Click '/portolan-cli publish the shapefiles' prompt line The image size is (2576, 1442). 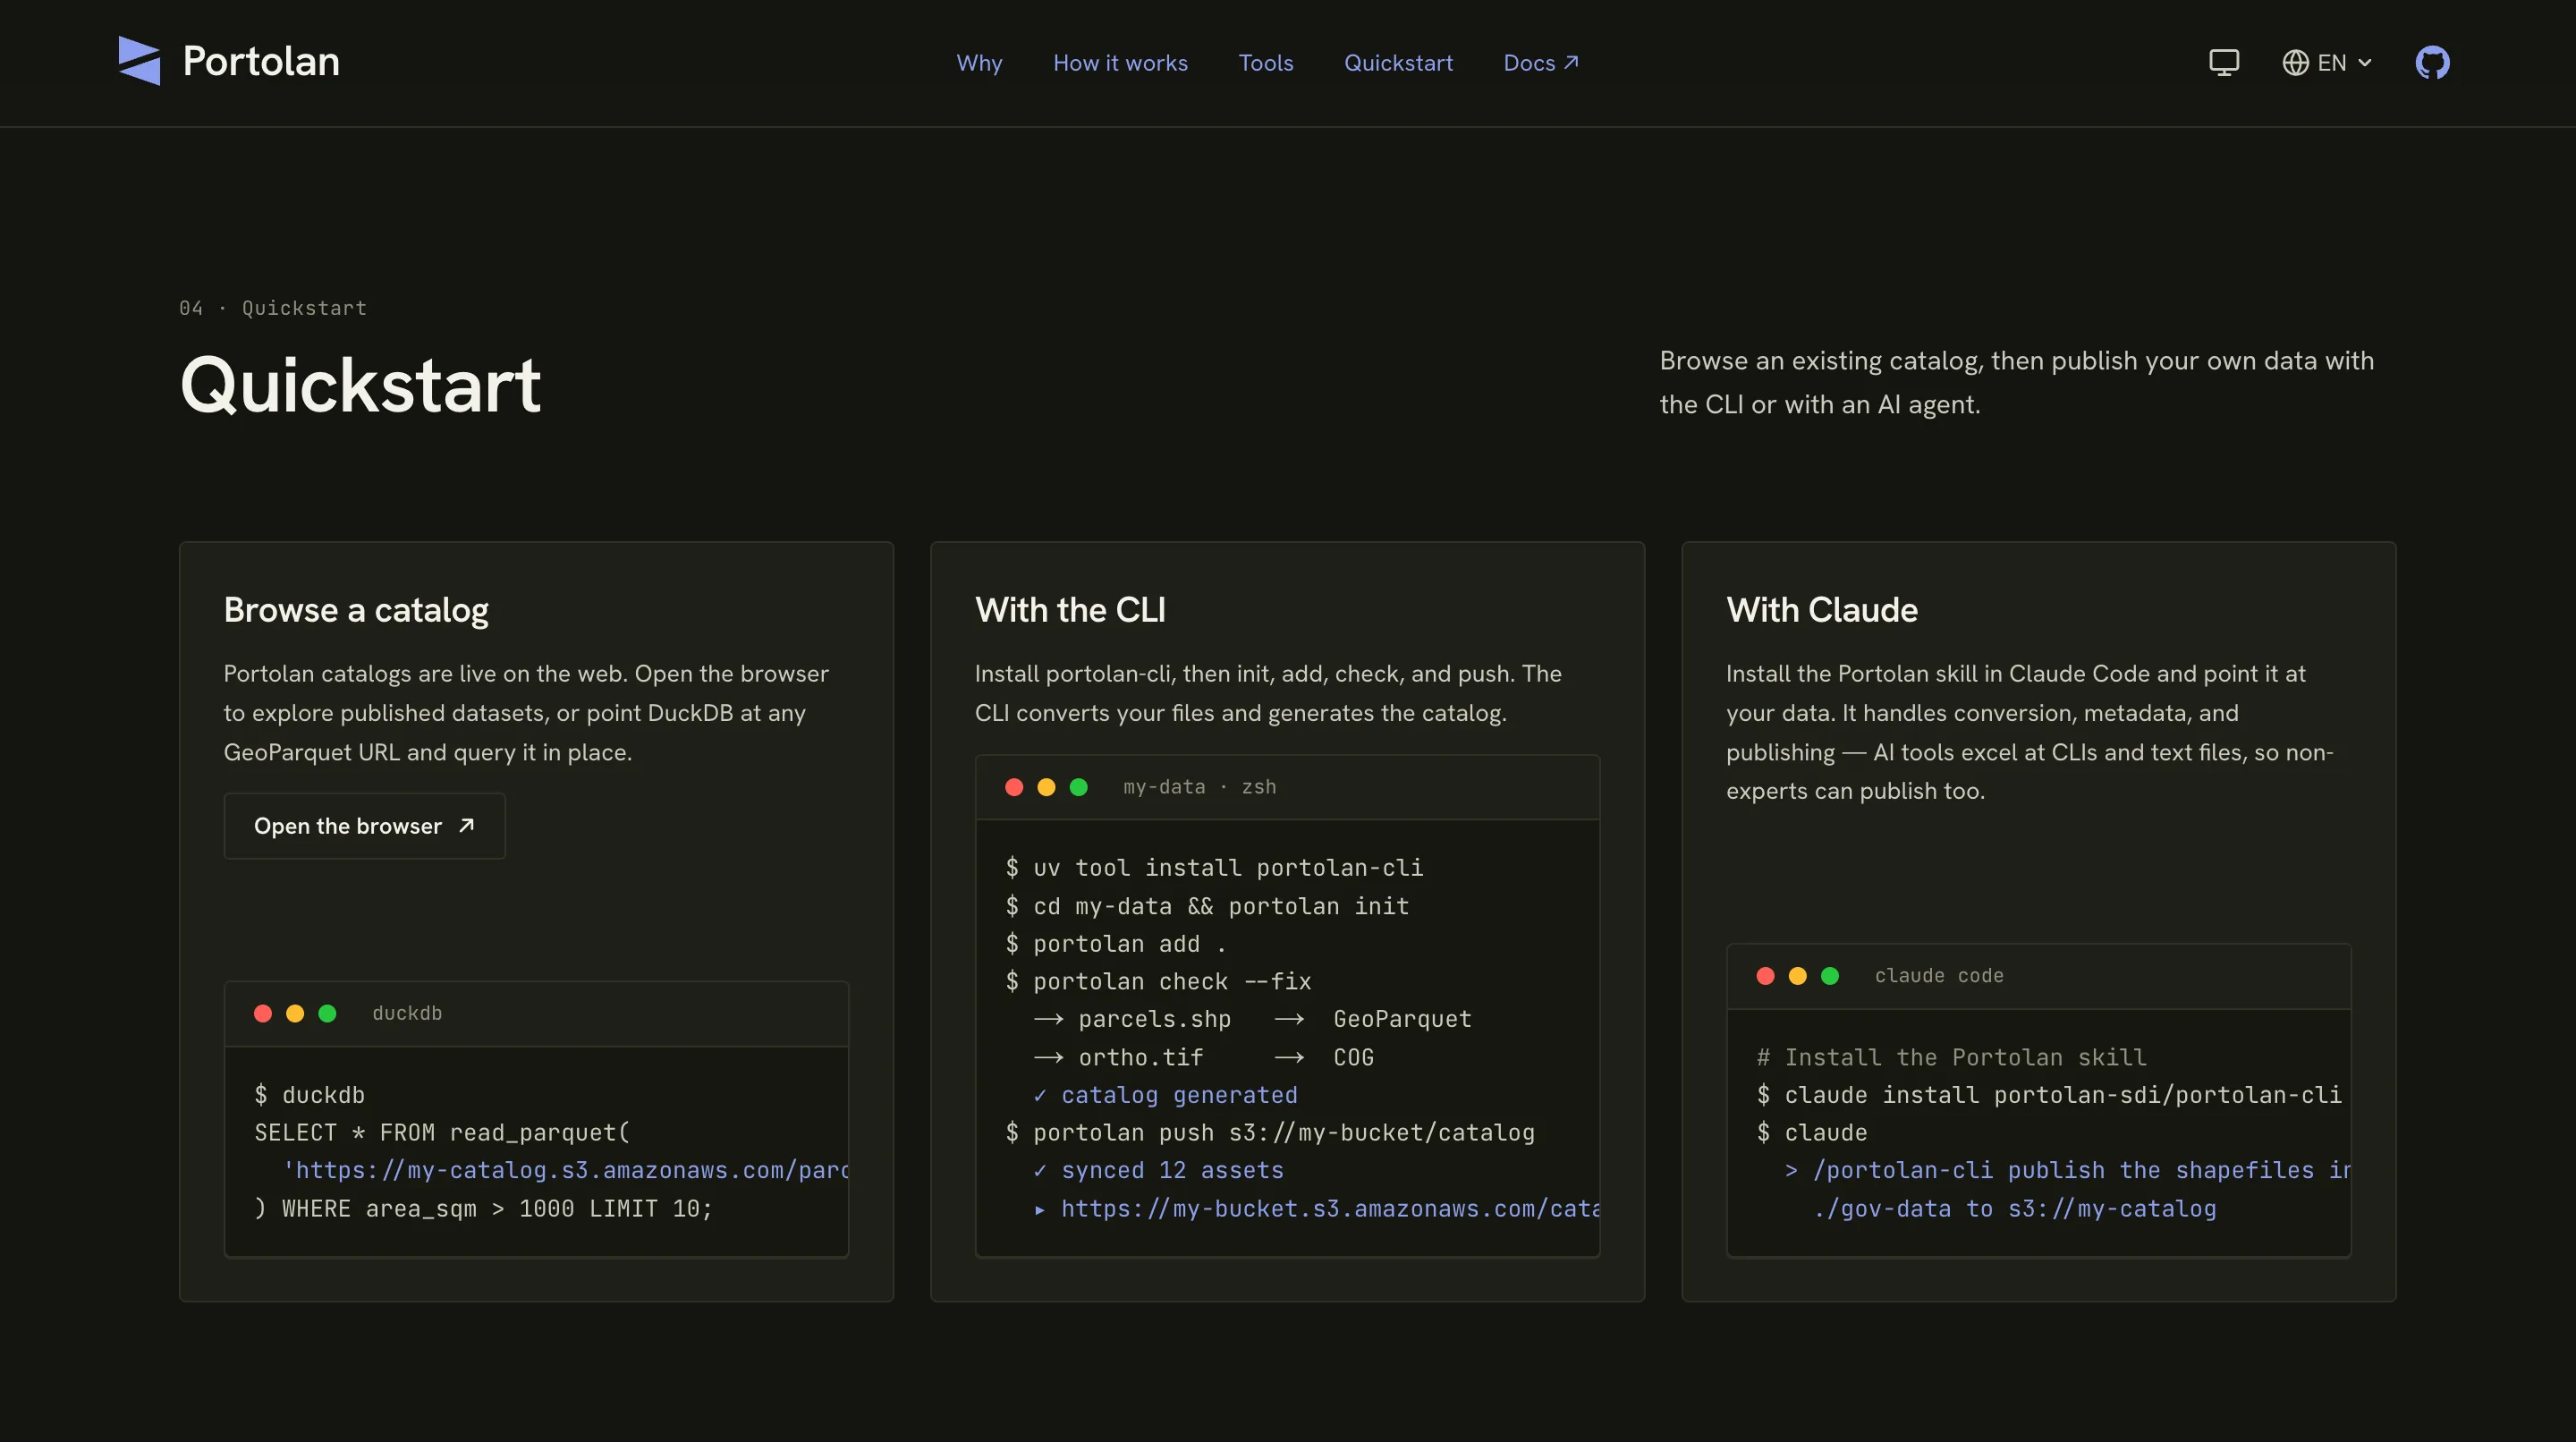click(x=2067, y=1170)
